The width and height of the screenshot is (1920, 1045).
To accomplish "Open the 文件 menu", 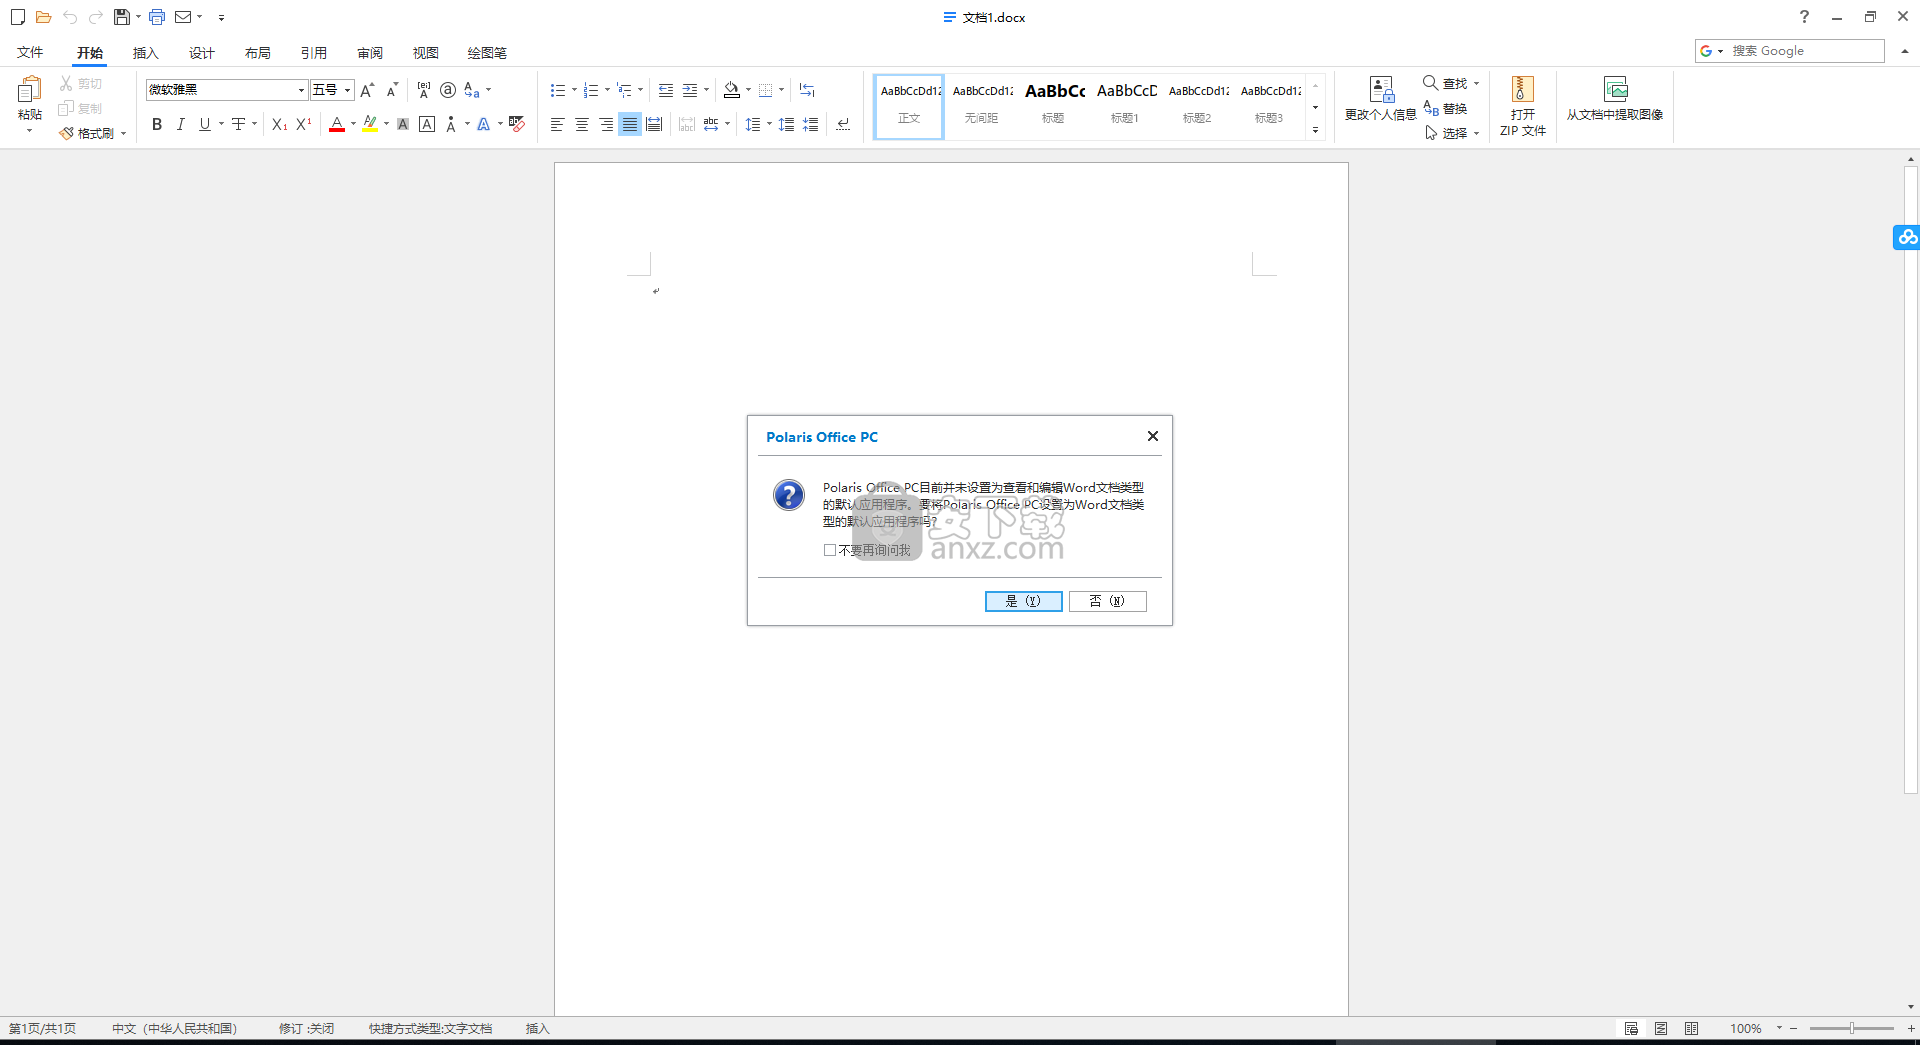I will pyautogui.click(x=30, y=52).
